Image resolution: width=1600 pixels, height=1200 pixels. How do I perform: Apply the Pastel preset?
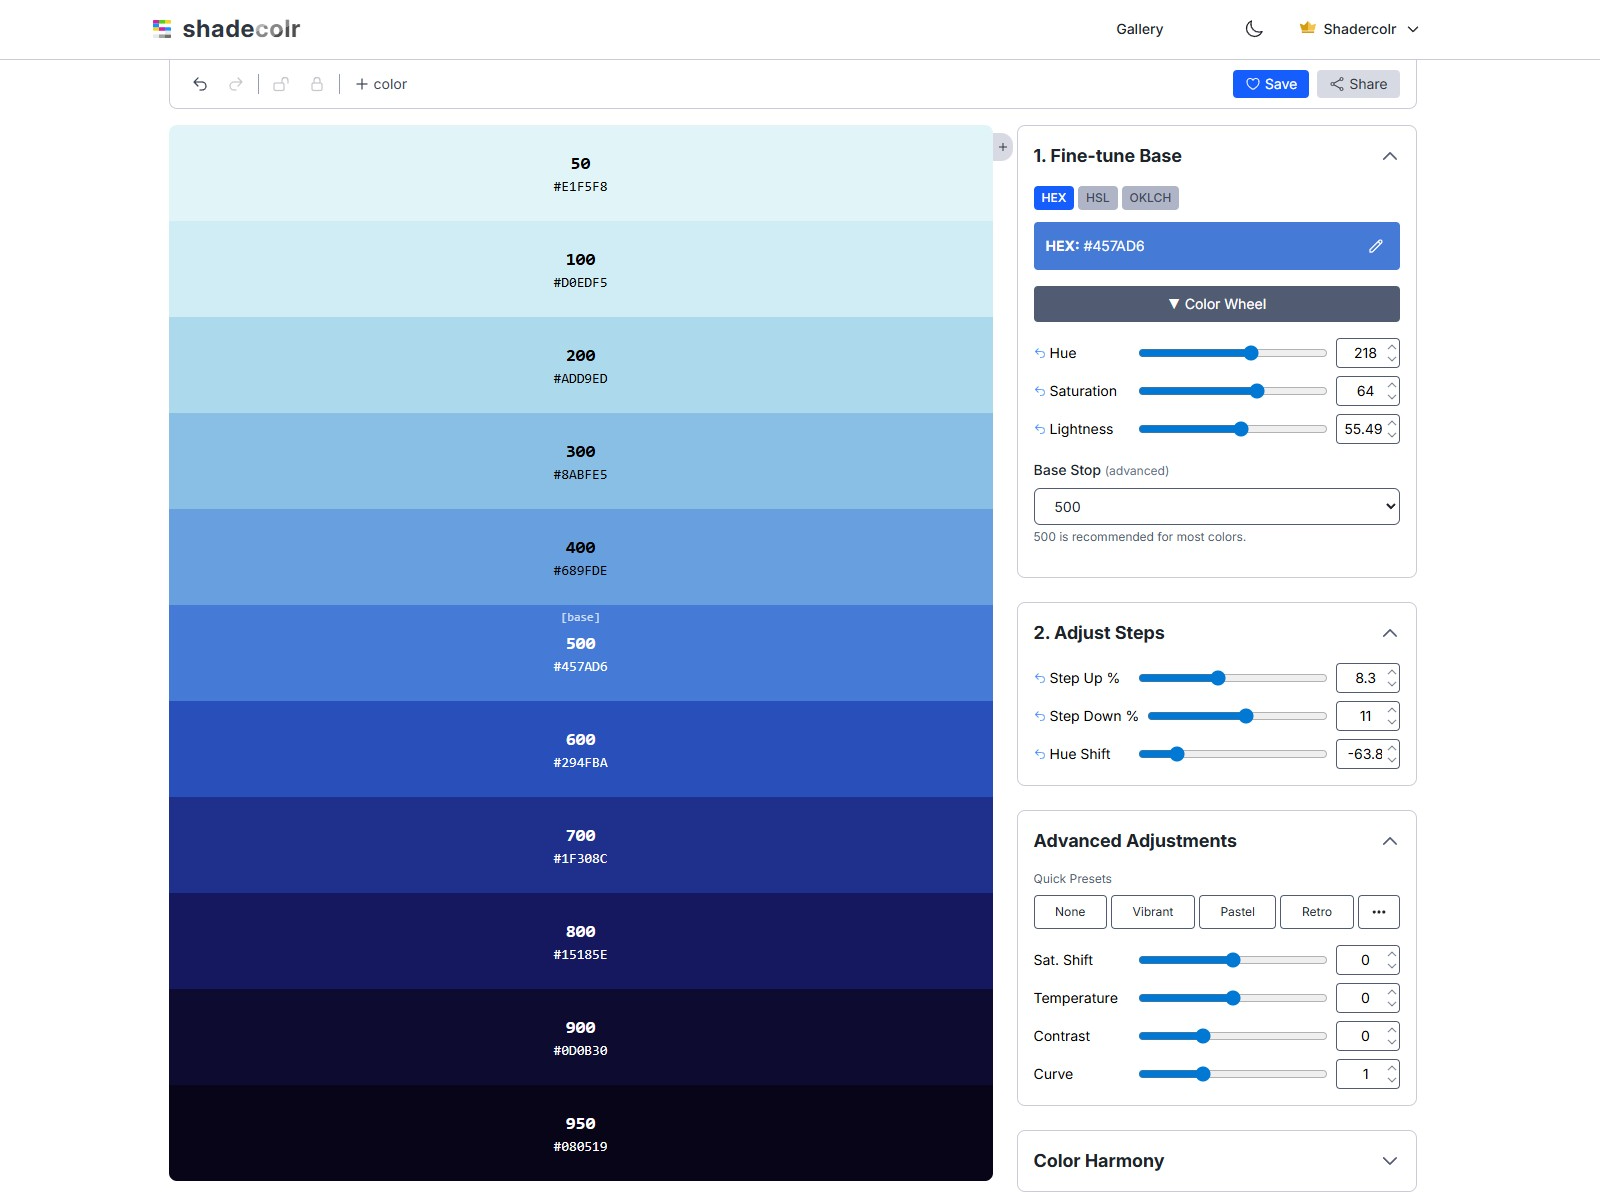click(1237, 912)
